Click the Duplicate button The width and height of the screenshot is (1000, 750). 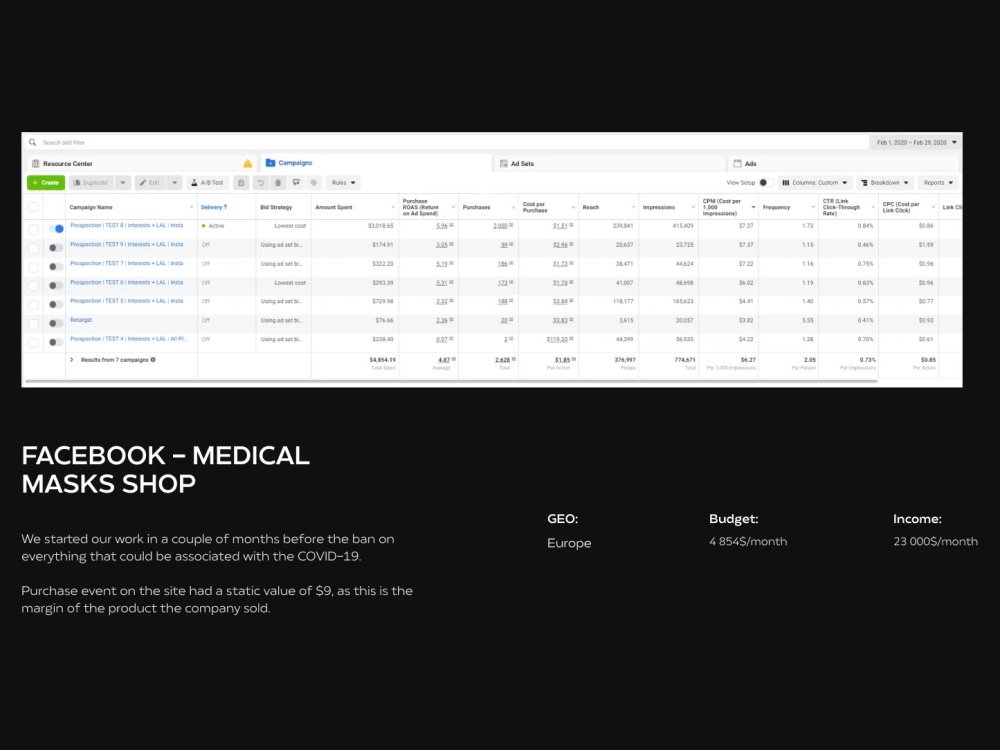[x=92, y=183]
